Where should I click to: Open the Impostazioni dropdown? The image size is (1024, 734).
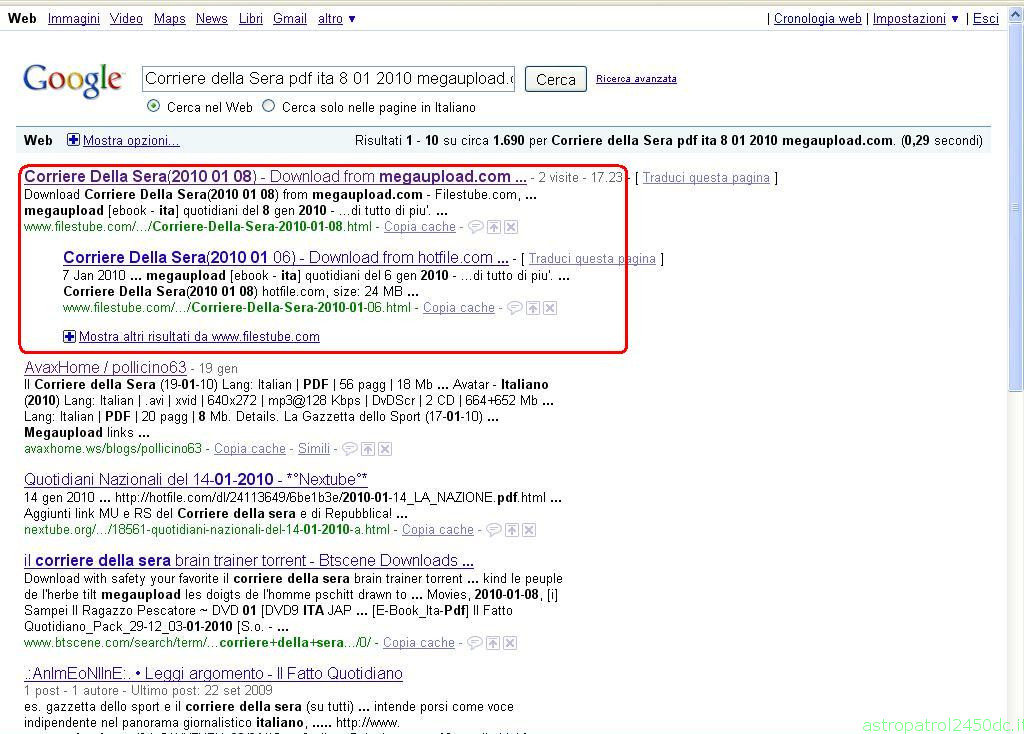click(916, 18)
